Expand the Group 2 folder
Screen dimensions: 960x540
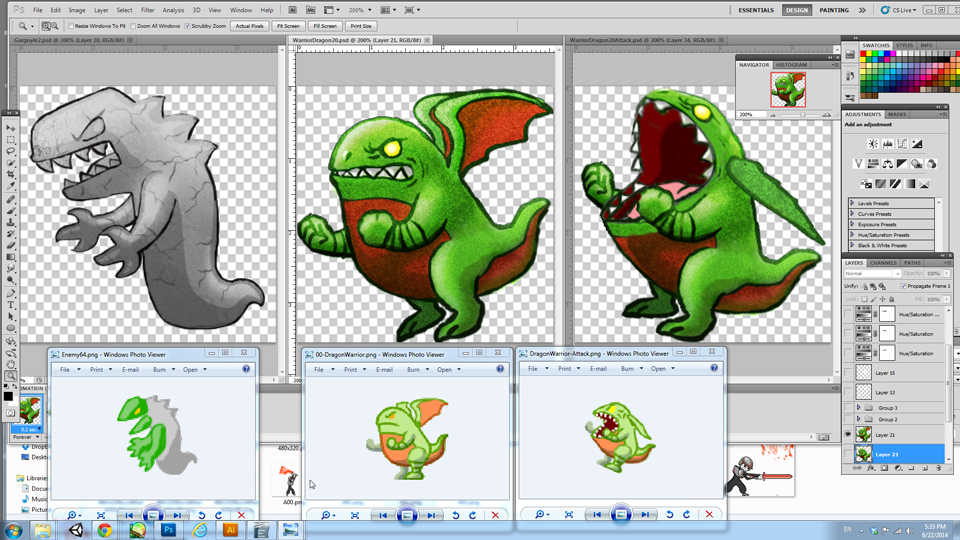click(858, 419)
